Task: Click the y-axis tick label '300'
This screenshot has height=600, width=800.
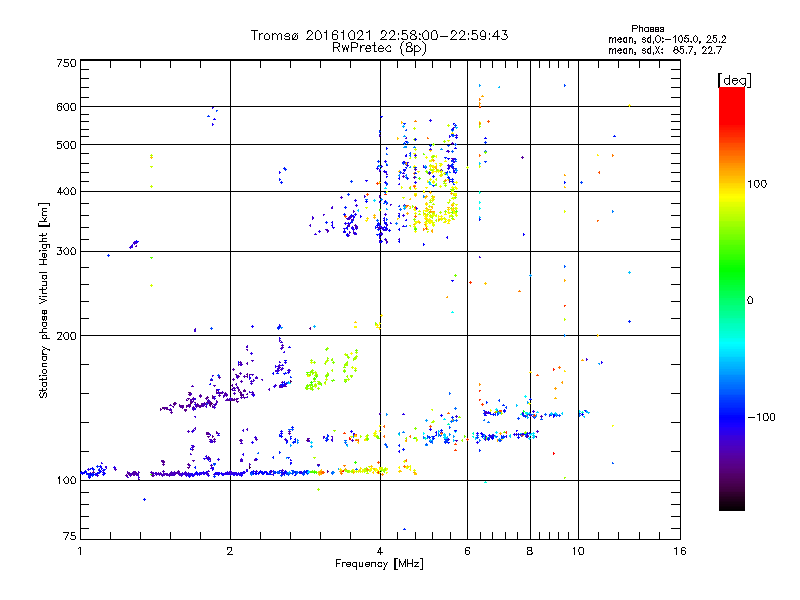Action: [x=67, y=251]
